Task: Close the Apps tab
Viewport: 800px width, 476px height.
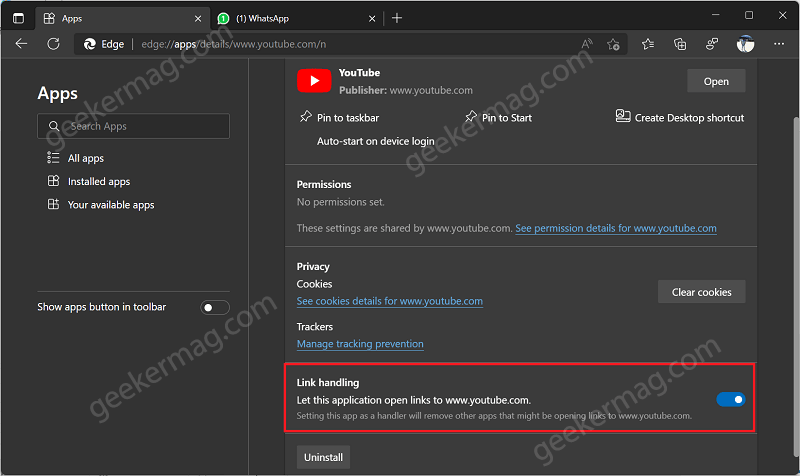Action: pyautogui.click(x=198, y=19)
